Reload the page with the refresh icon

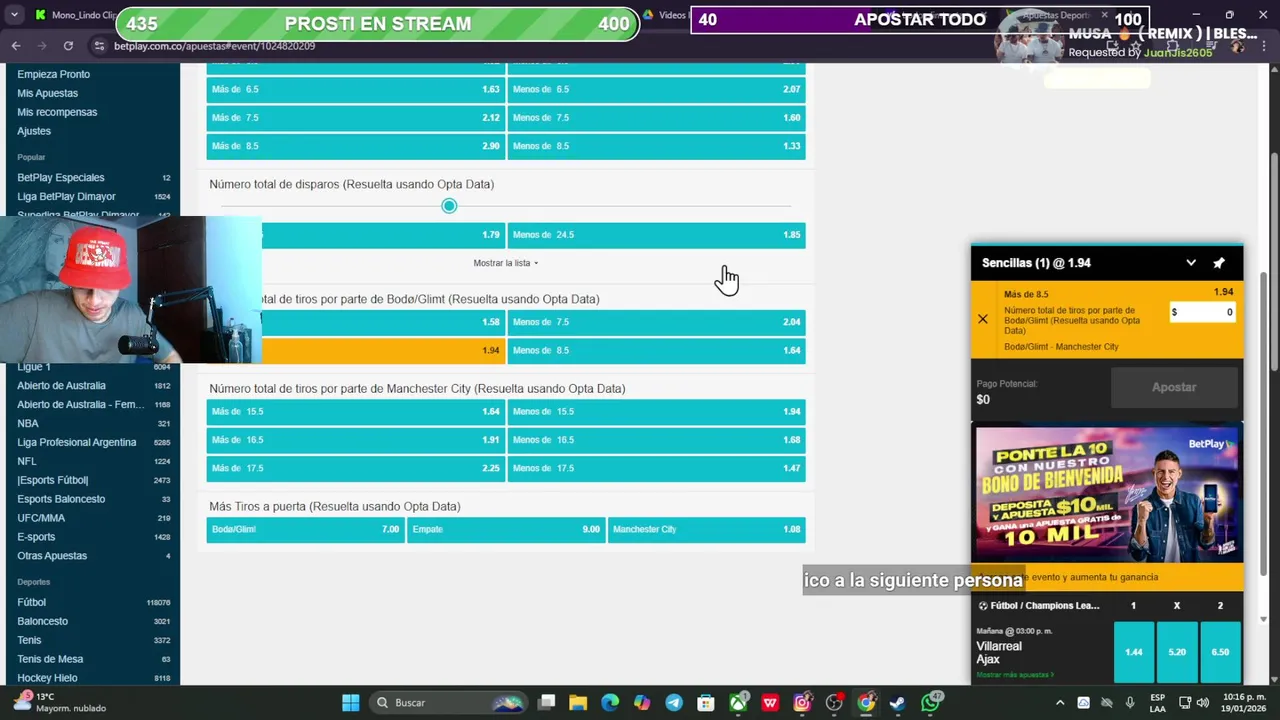(x=68, y=46)
